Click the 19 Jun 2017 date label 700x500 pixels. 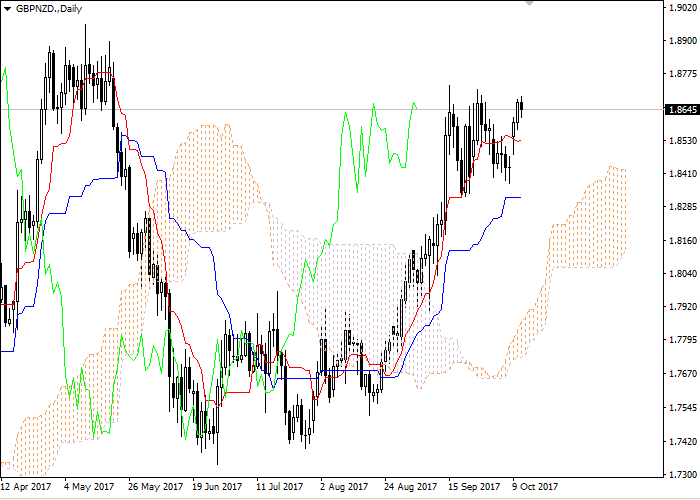click(x=217, y=486)
